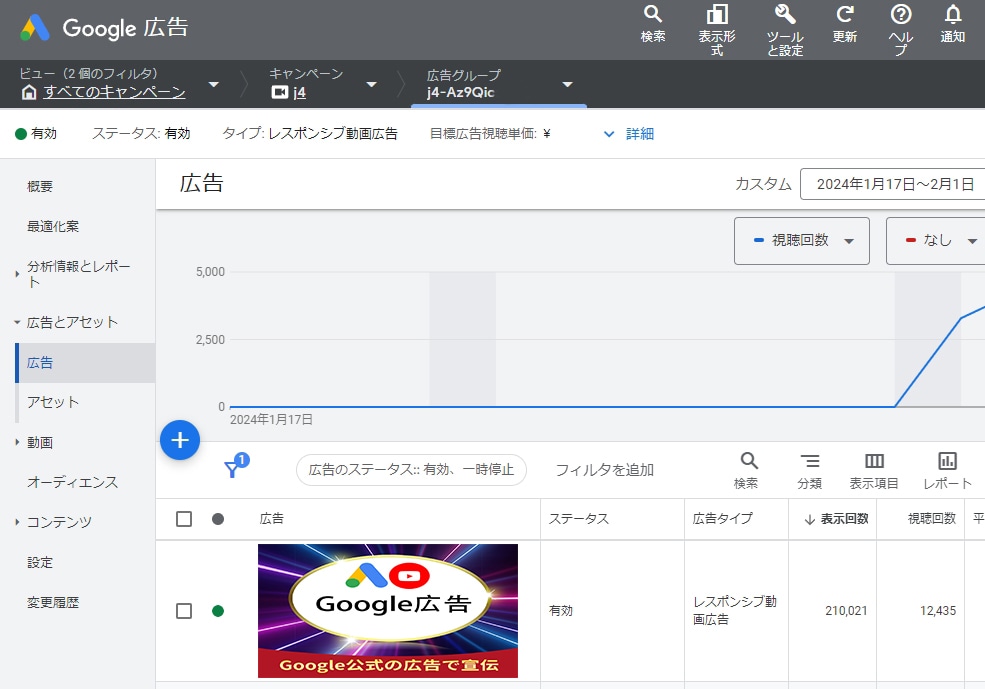Click the 詳細 link

click(639, 134)
